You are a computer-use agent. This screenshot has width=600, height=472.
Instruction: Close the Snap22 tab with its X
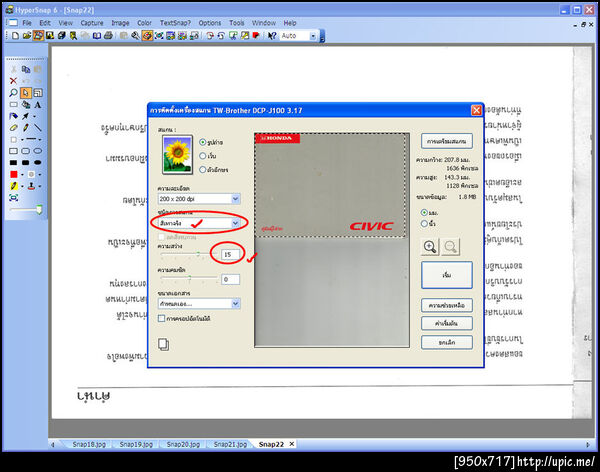292,444
